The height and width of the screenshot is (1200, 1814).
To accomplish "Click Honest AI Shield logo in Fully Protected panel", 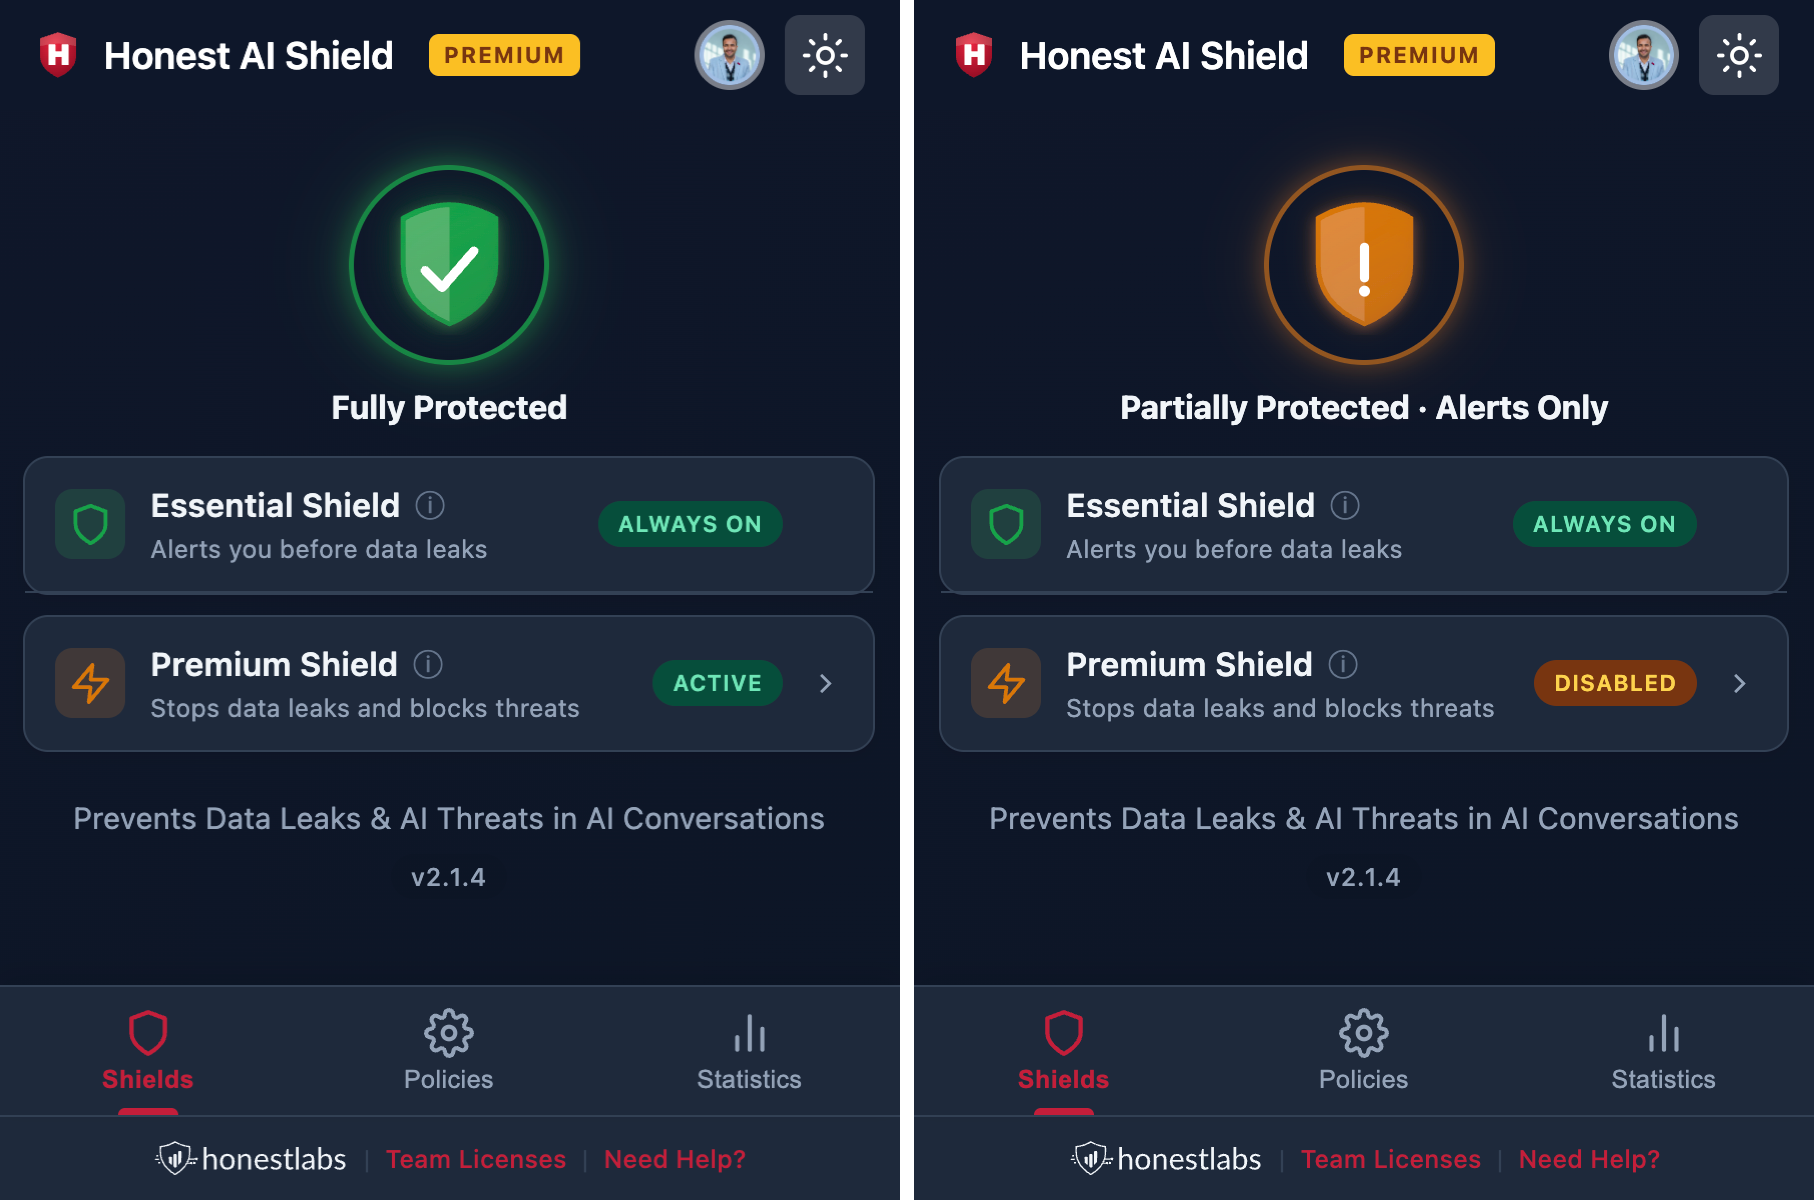I will point(58,55).
